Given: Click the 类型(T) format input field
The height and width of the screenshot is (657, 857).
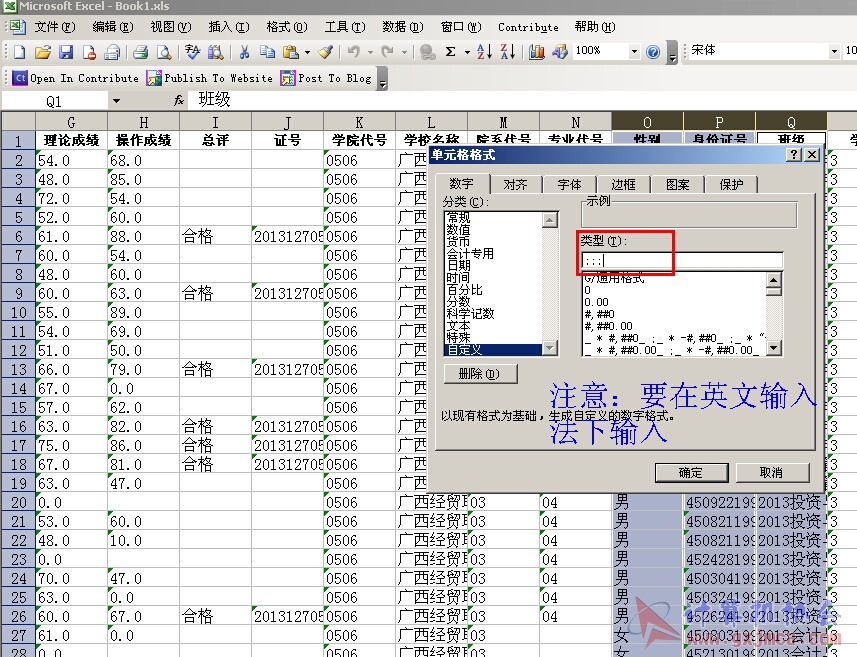Looking at the screenshot, I should click(682, 261).
